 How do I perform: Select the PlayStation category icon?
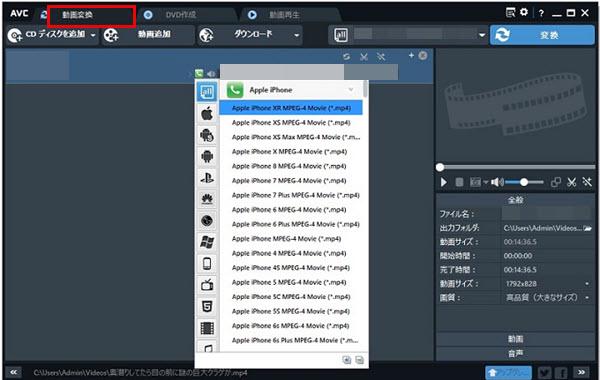[x=207, y=178]
